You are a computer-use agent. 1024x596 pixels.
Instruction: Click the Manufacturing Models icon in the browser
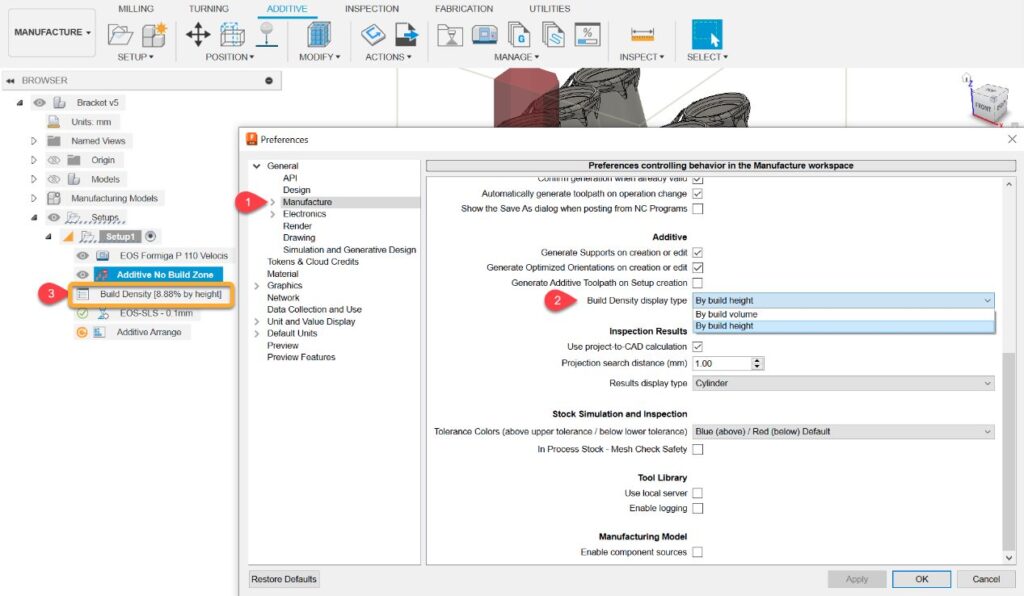54,198
